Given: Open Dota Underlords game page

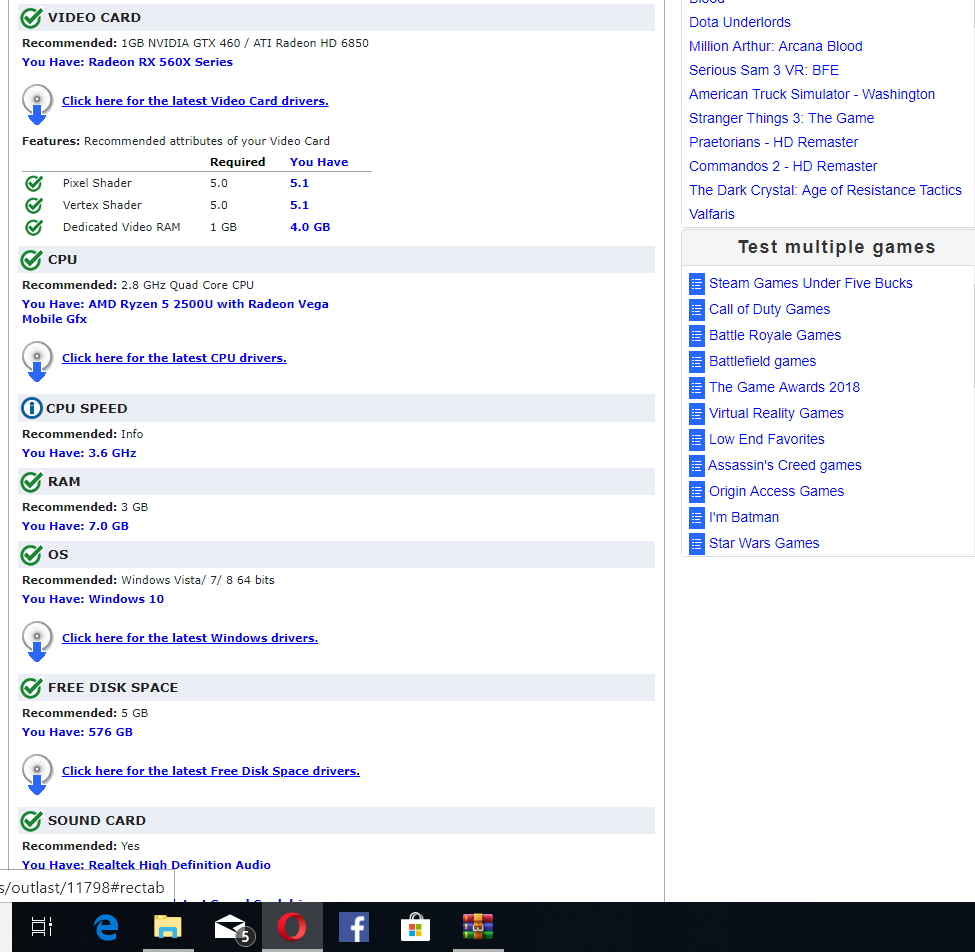Looking at the screenshot, I should click(x=739, y=22).
